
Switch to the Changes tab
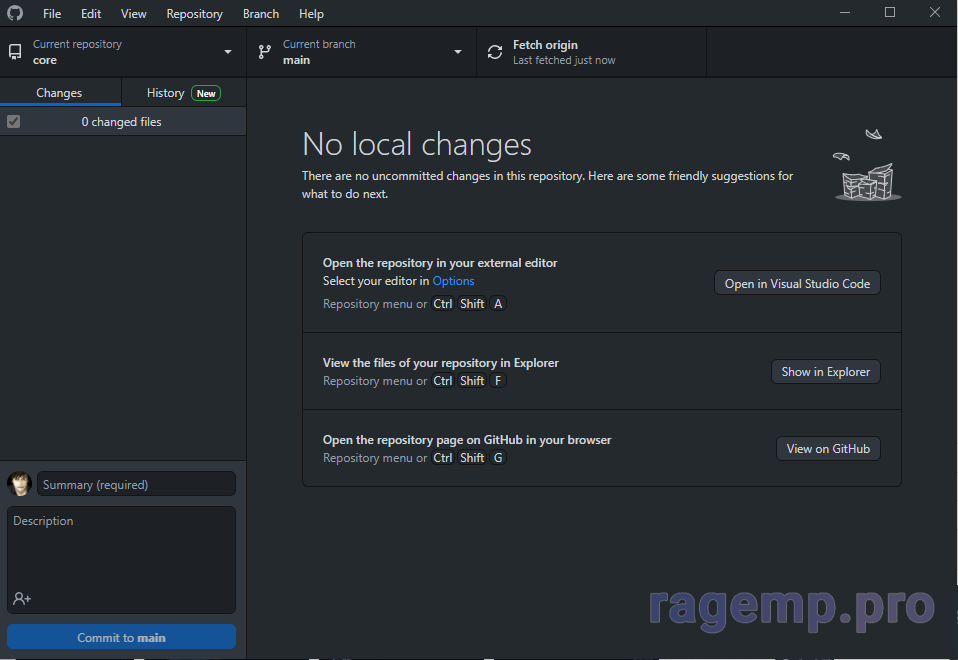(x=59, y=93)
